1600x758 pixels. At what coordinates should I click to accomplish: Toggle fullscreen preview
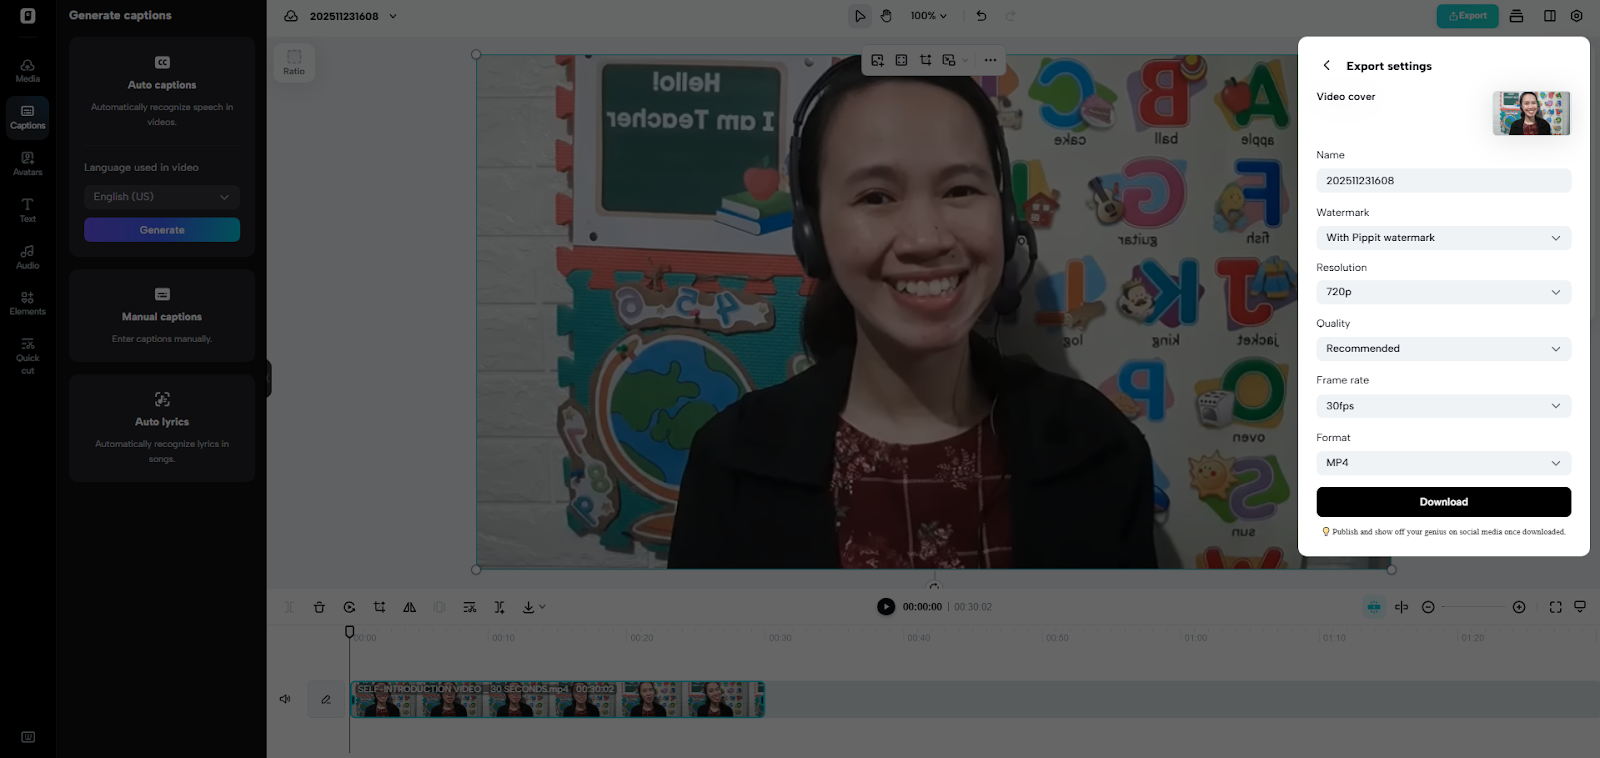click(1555, 607)
